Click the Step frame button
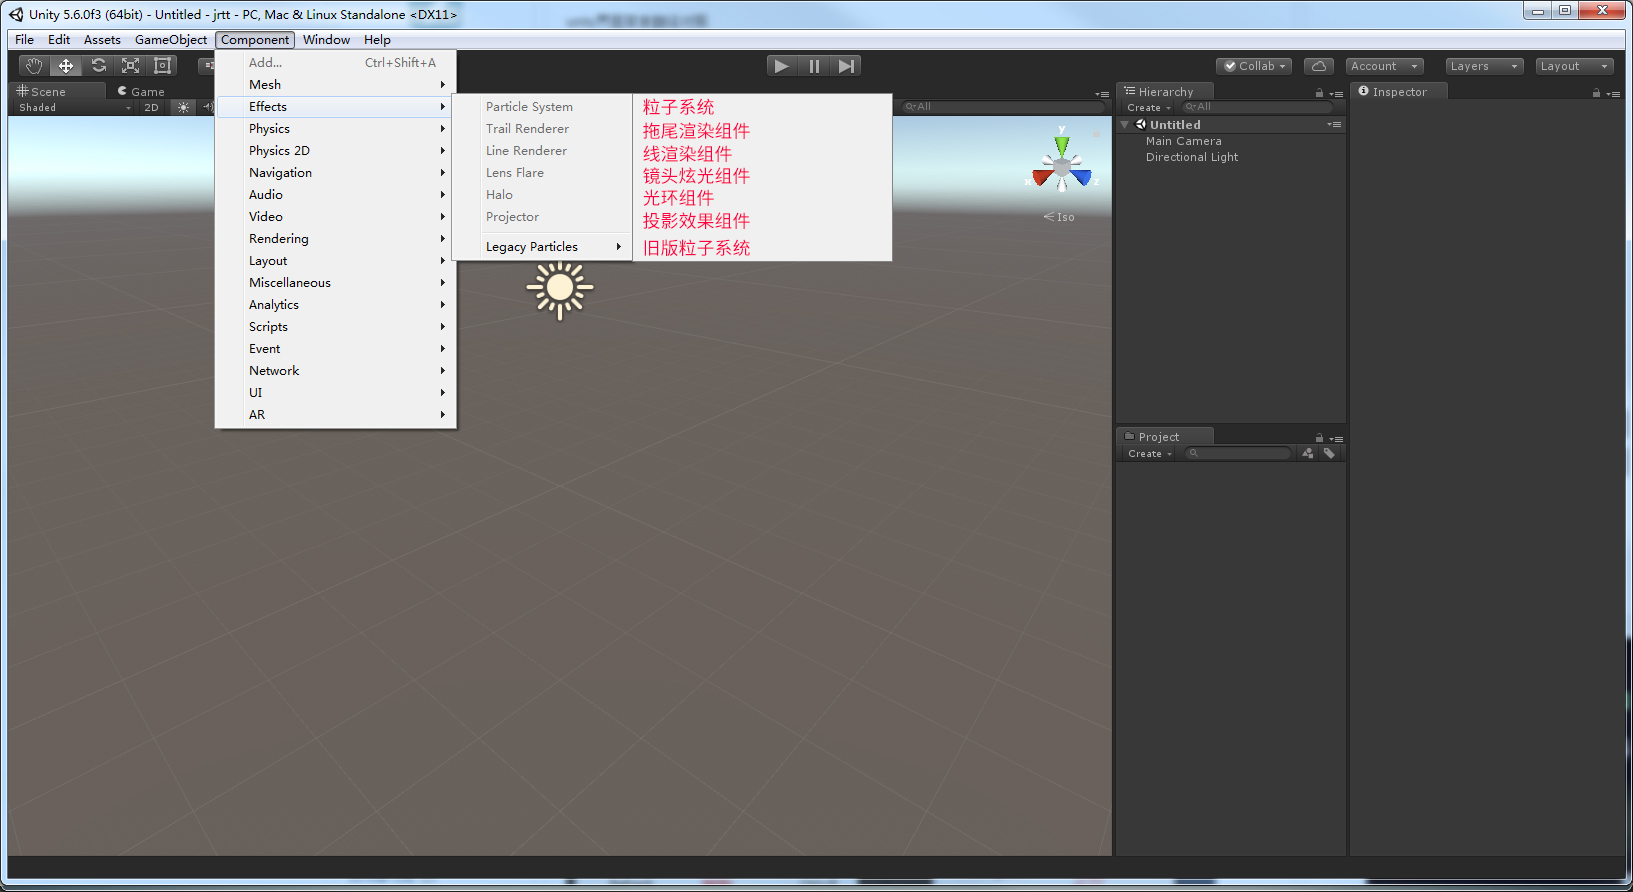1633x892 pixels. tap(846, 66)
